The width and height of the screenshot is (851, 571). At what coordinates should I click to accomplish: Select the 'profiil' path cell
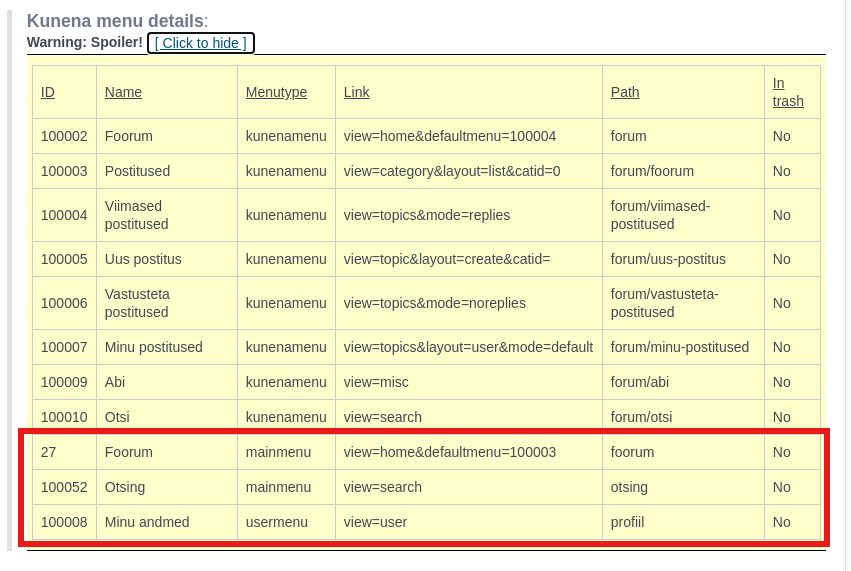click(630, 522)
